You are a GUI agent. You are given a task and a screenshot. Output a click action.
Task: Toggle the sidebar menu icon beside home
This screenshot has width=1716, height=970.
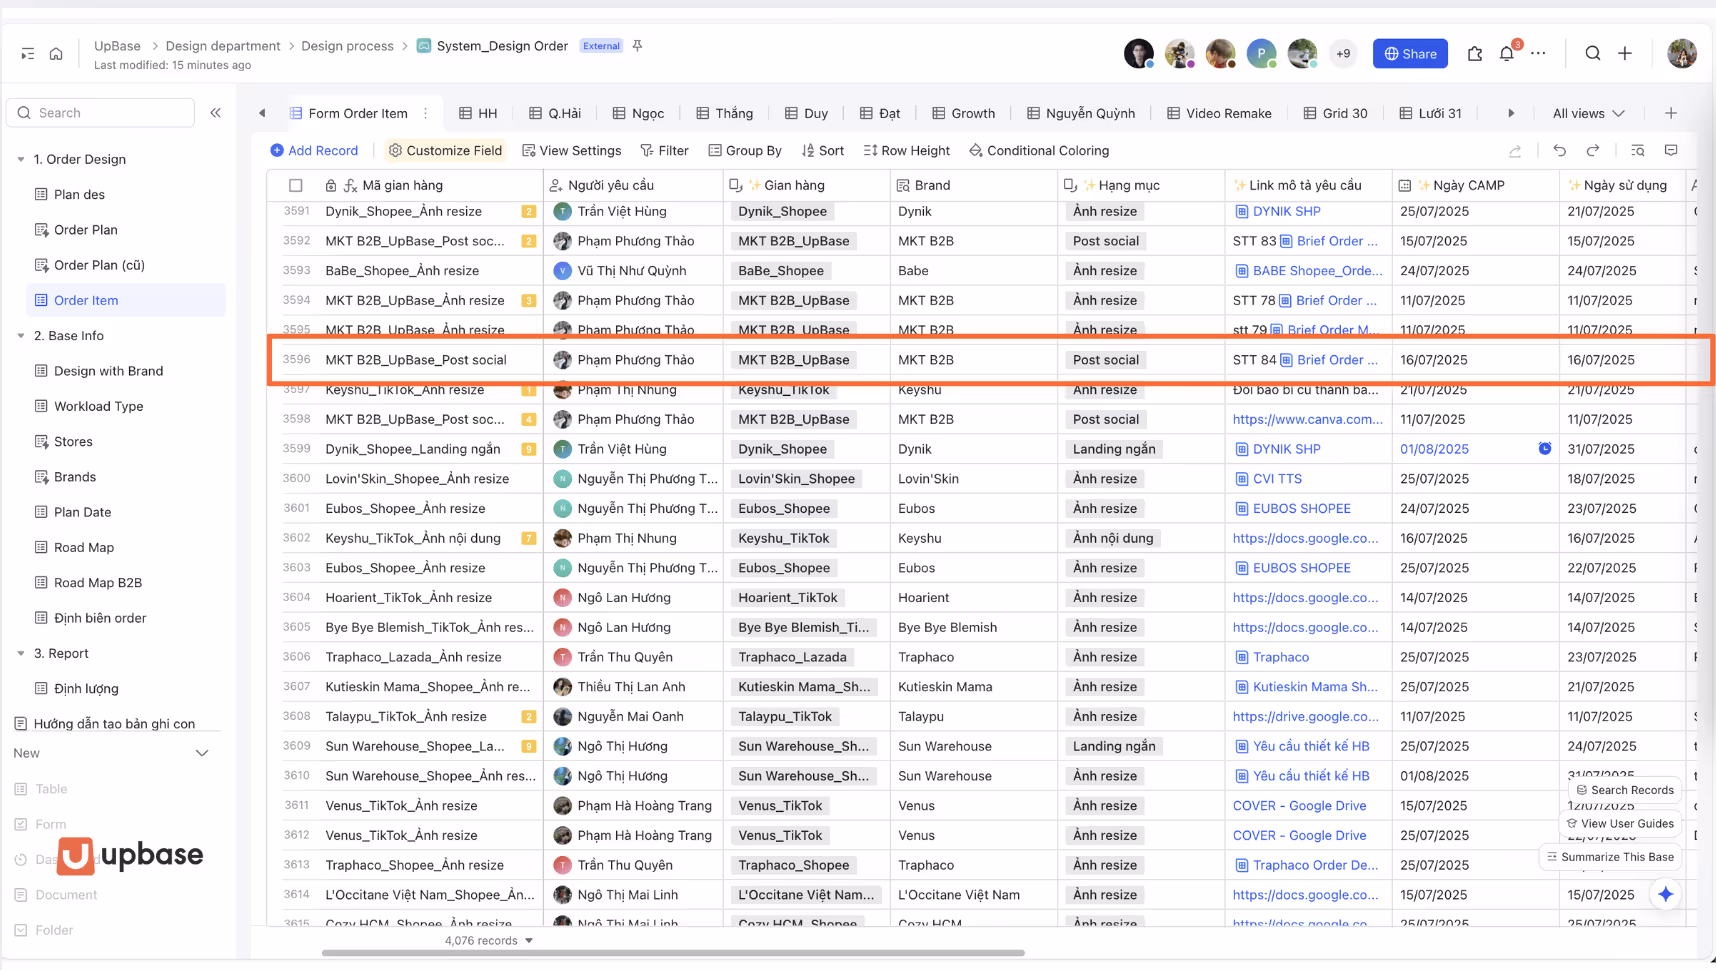tap(27, 54)
